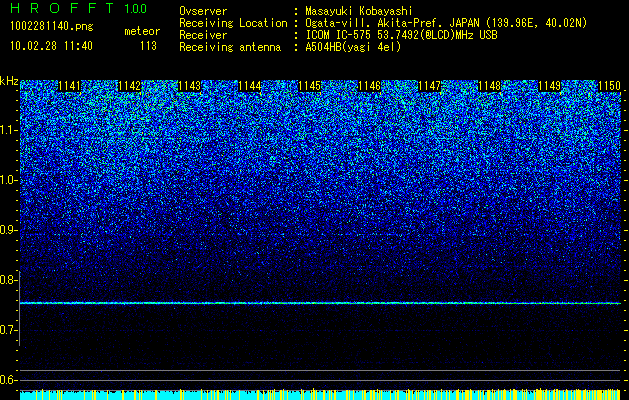
Task: Click the 1142 time marker
Action: tap(130, 86)
